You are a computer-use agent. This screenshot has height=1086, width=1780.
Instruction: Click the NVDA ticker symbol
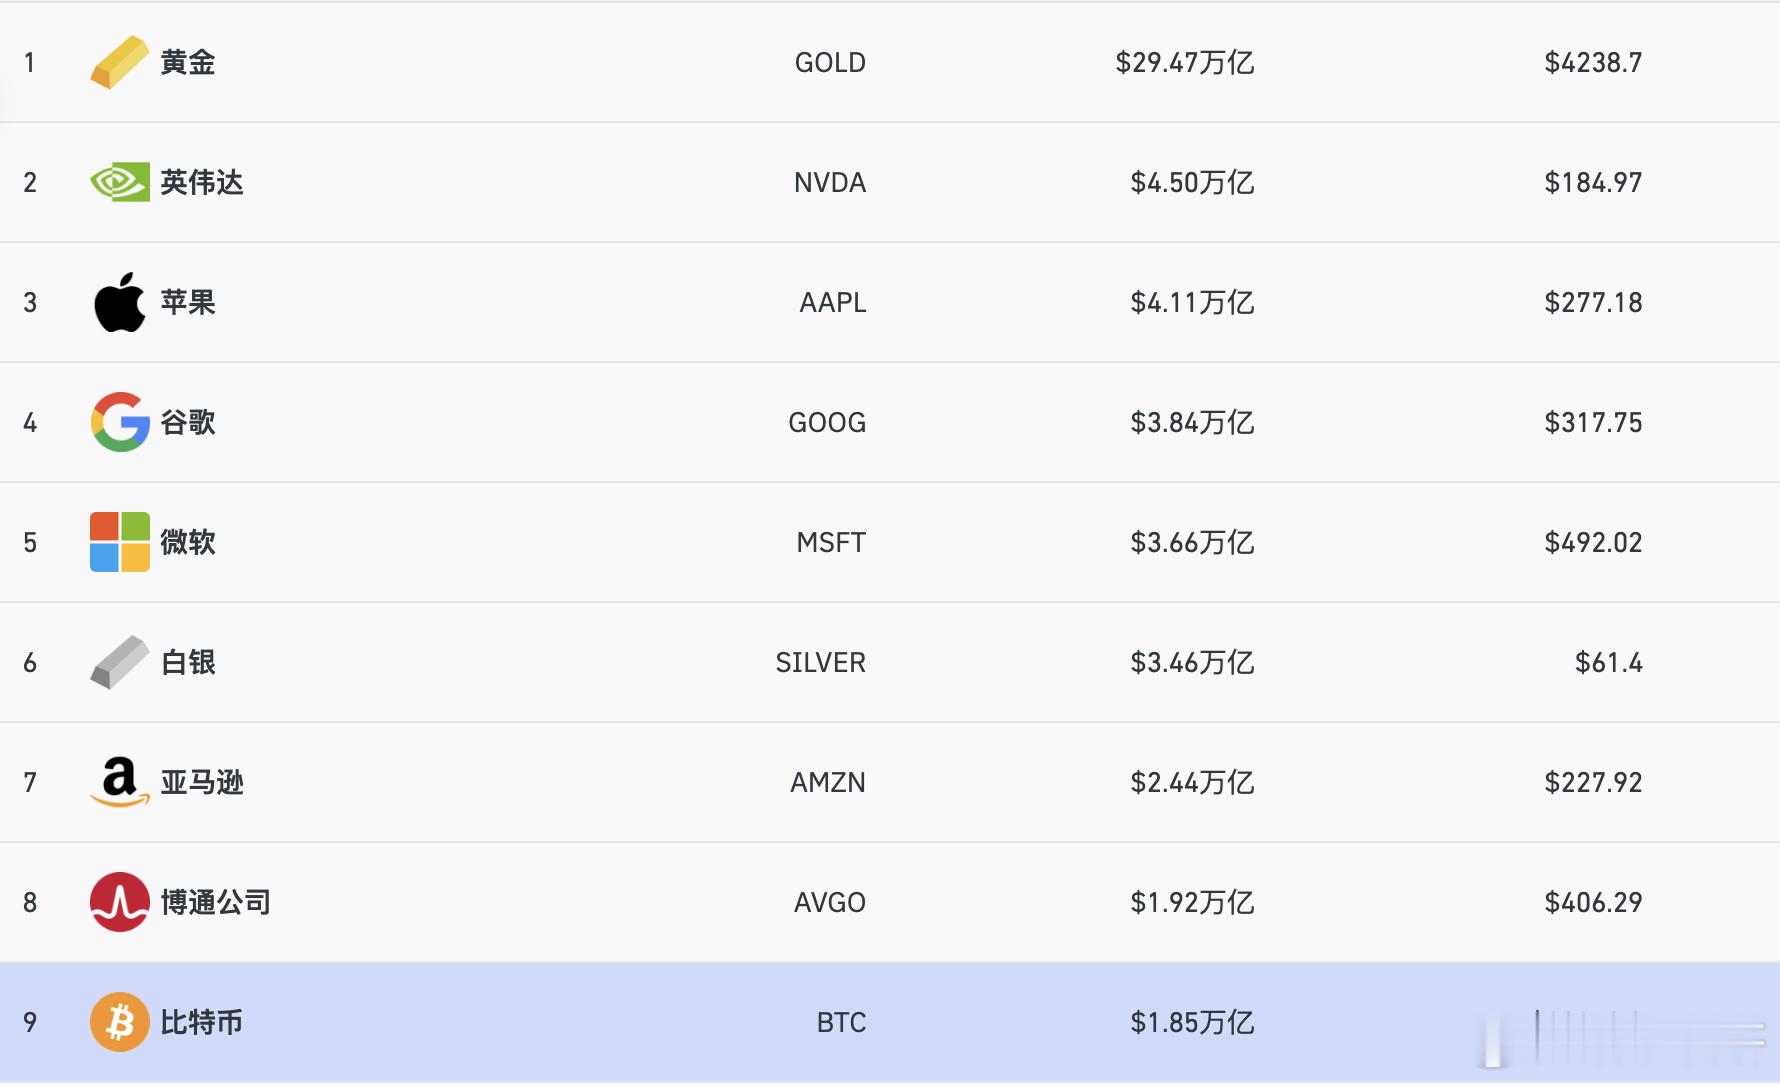click(830, 182)
